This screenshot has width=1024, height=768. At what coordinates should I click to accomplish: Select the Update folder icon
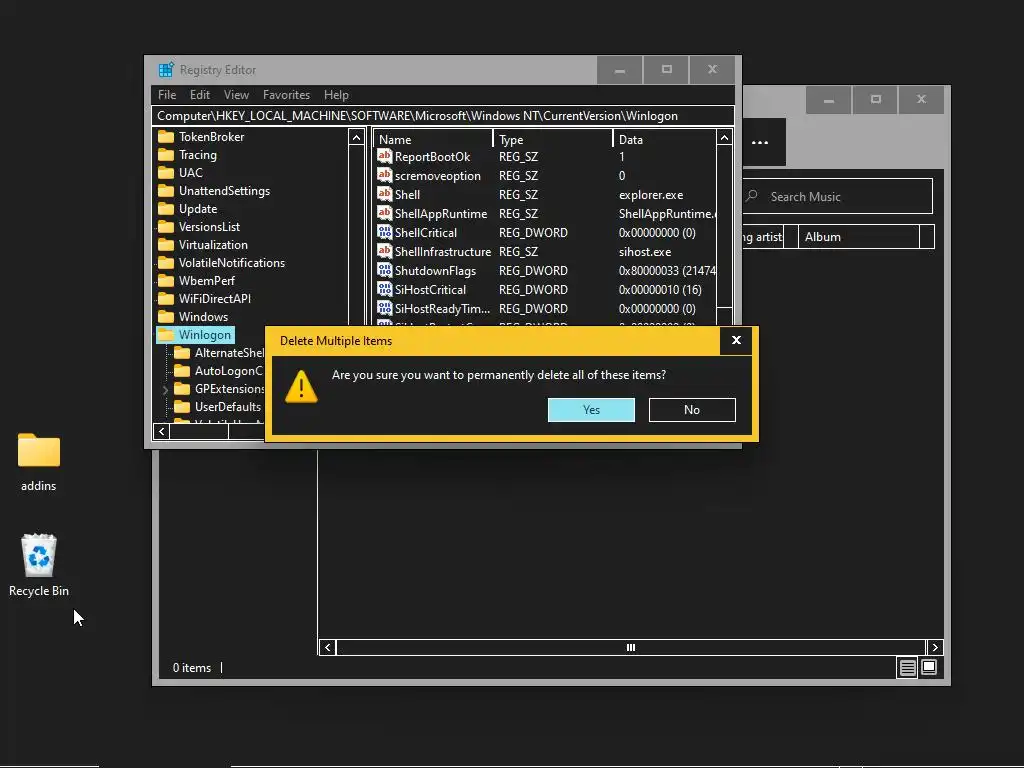click(x=167, y=208)
